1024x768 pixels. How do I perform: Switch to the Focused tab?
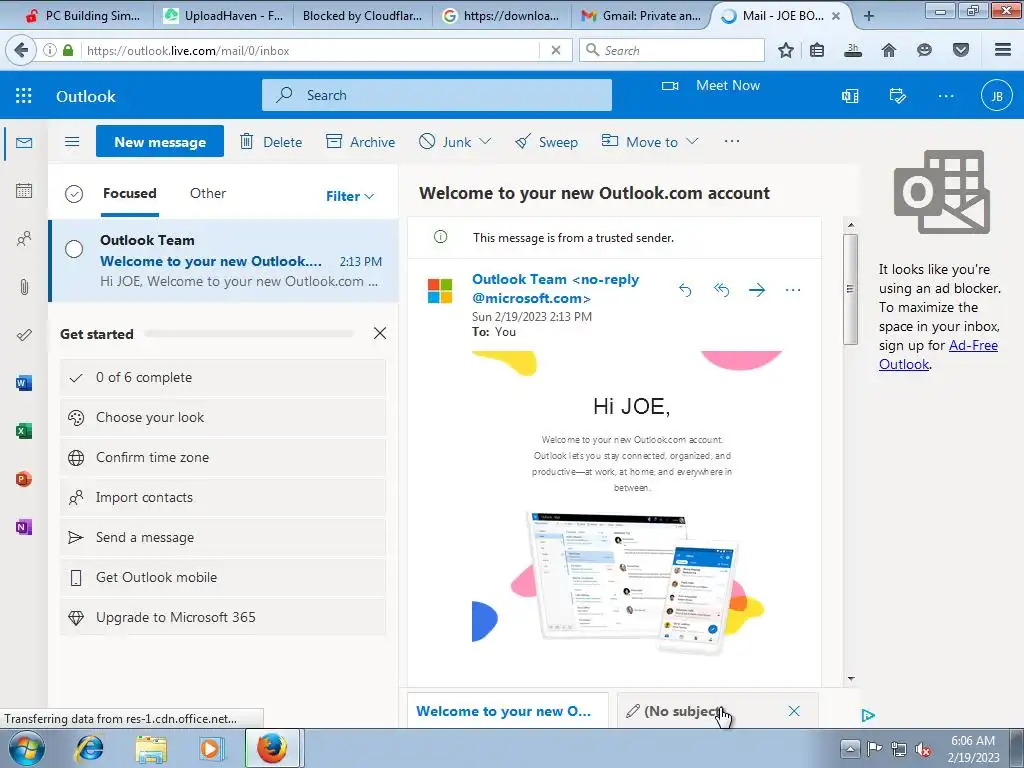point(129,193)
